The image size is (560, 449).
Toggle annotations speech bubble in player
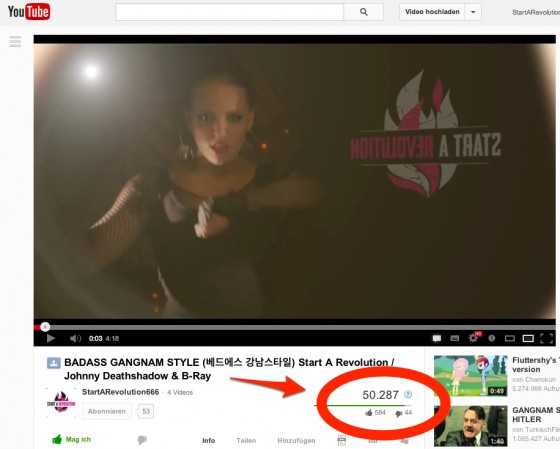436,338
